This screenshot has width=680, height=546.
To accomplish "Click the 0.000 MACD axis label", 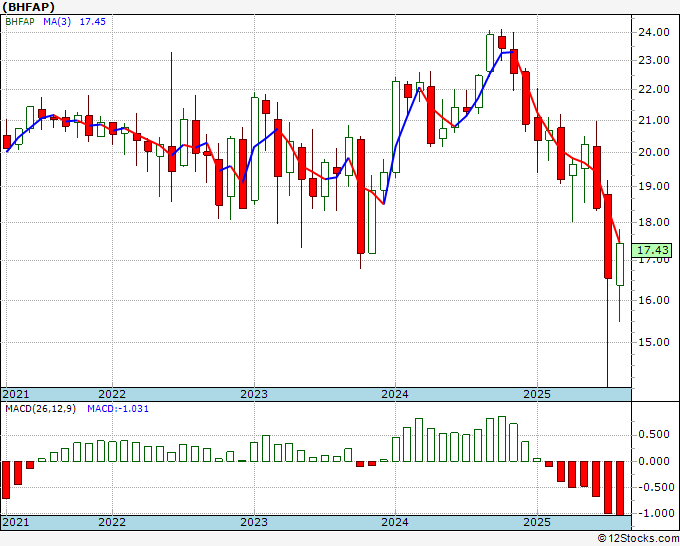I will (x=654, y=461).
